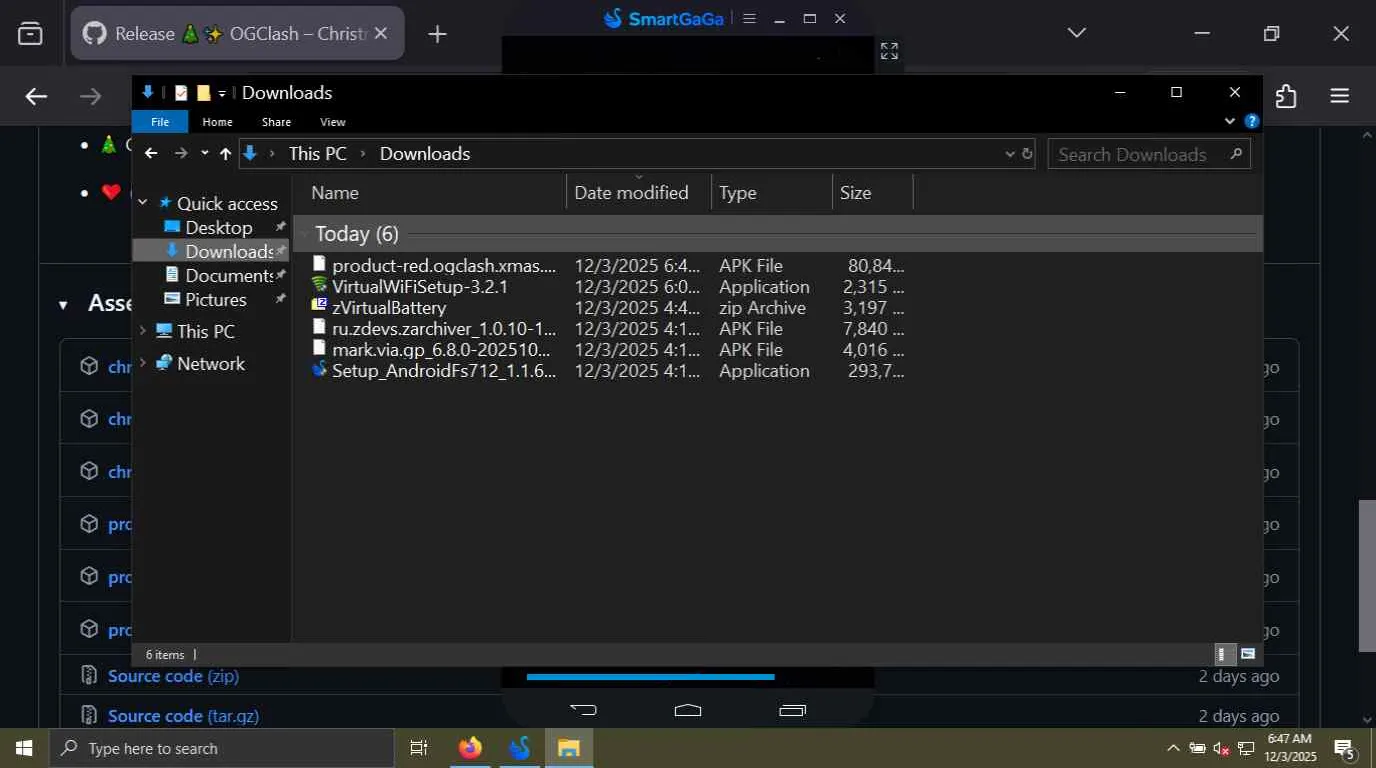The width and height of the screenshot is (1376, 768).
Task: Switch to the Share ribbon tab
Action: pyautogui.click(x=276, y=122)
